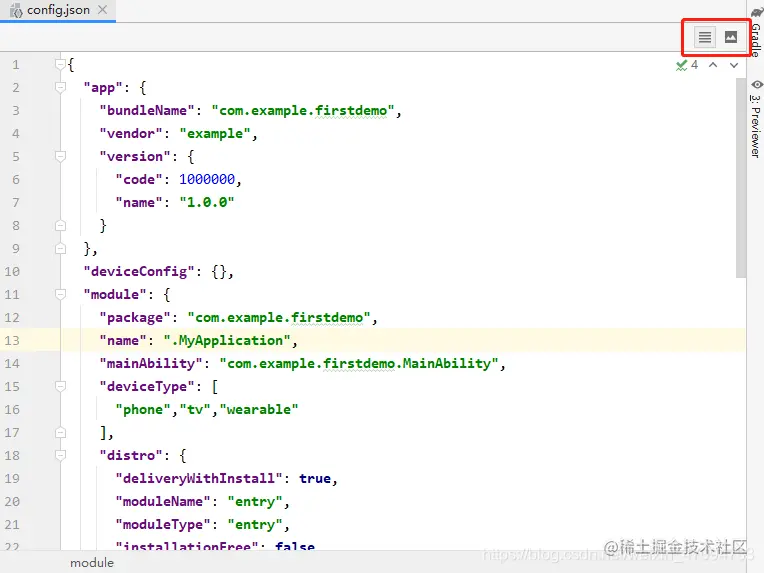Click the true value on line 19
764x573 pixels.
(x=315, y=478)
